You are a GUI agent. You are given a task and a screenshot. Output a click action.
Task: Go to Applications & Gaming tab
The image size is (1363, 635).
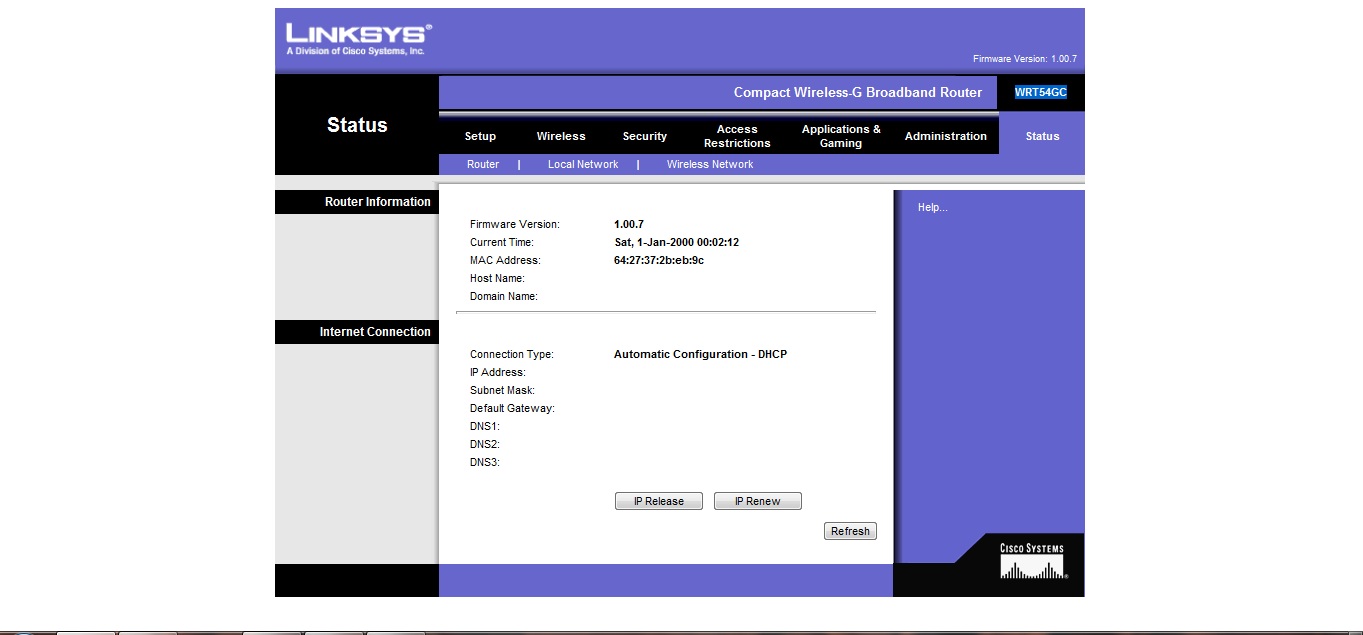coord(841,136)
